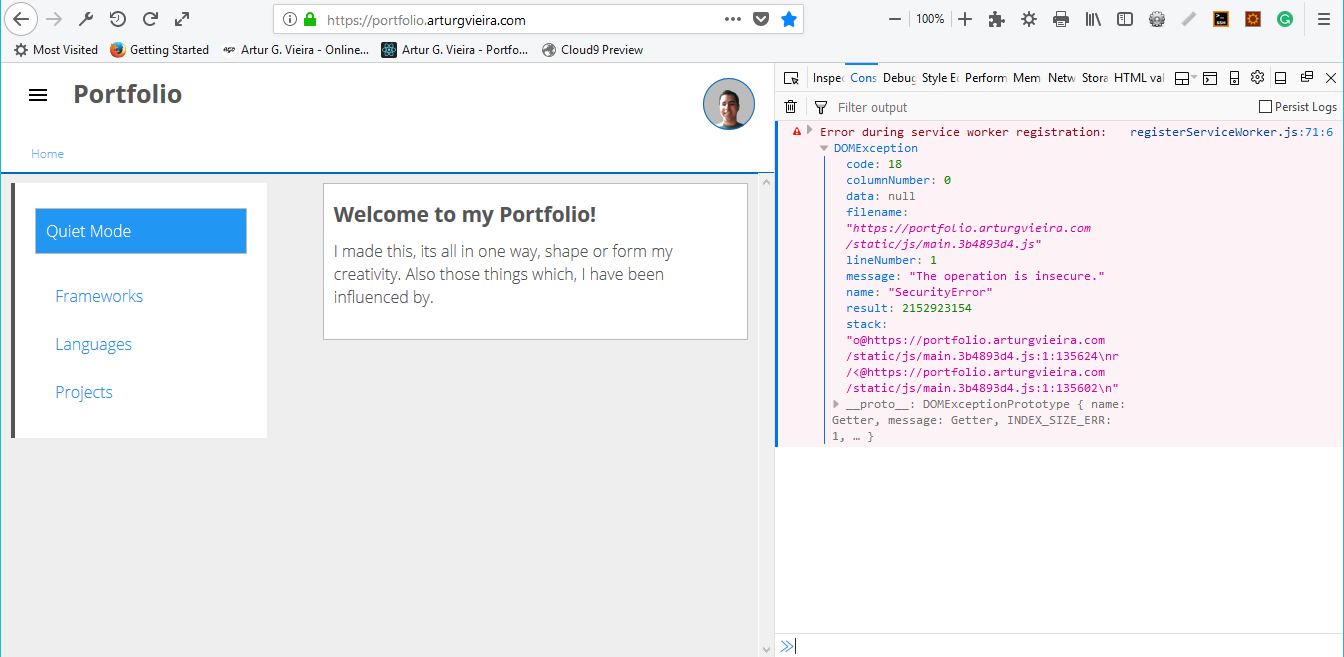Click the page vertical scrollbar down arrow

pyautogui.click(x=766, y=649)
